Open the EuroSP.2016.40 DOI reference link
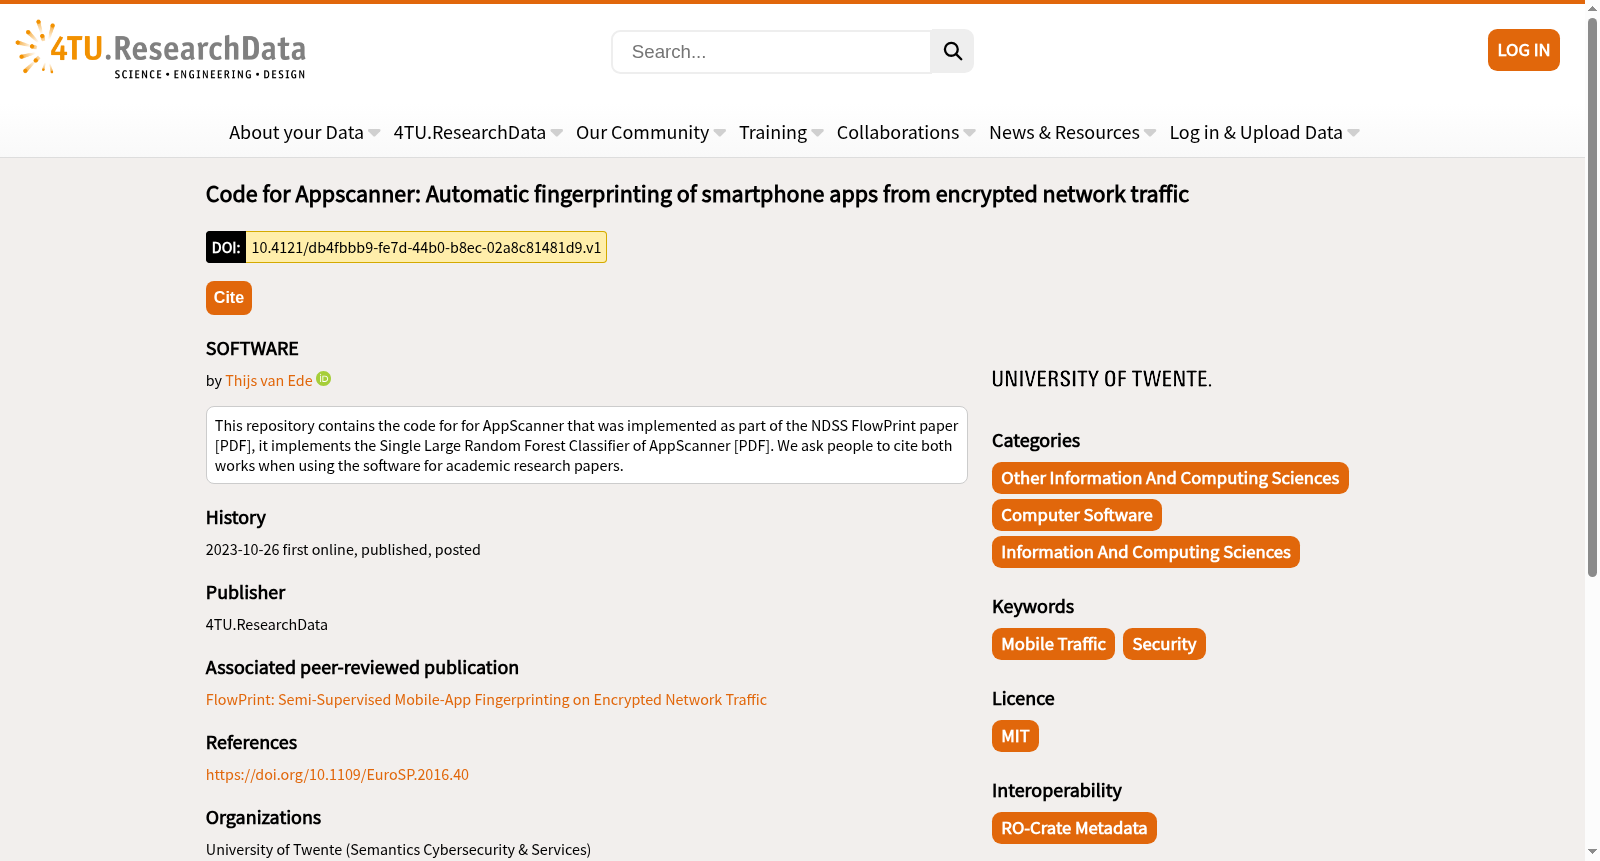This screenshot has height=861, width=1600. 337,775
